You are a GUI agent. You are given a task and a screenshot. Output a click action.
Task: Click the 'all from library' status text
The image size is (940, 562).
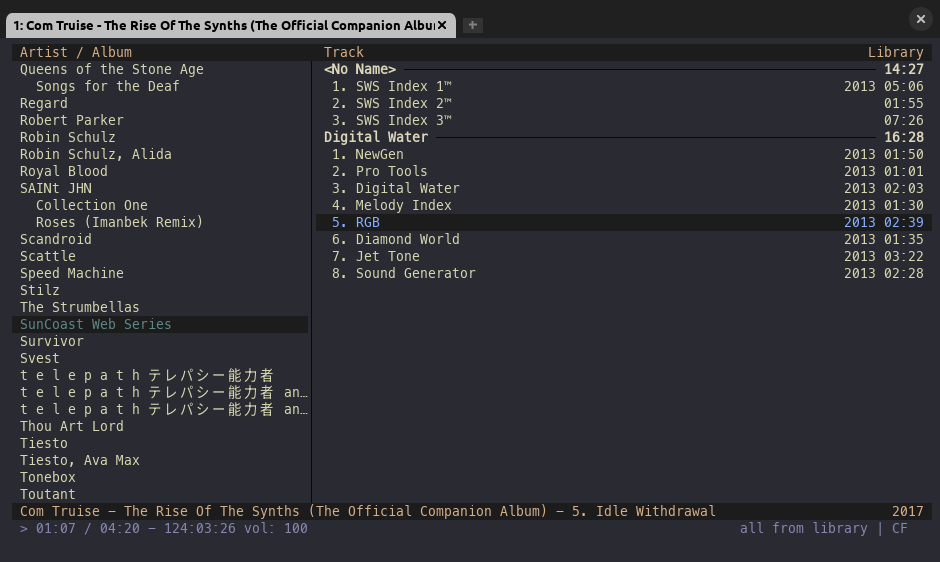pos(803,528)
